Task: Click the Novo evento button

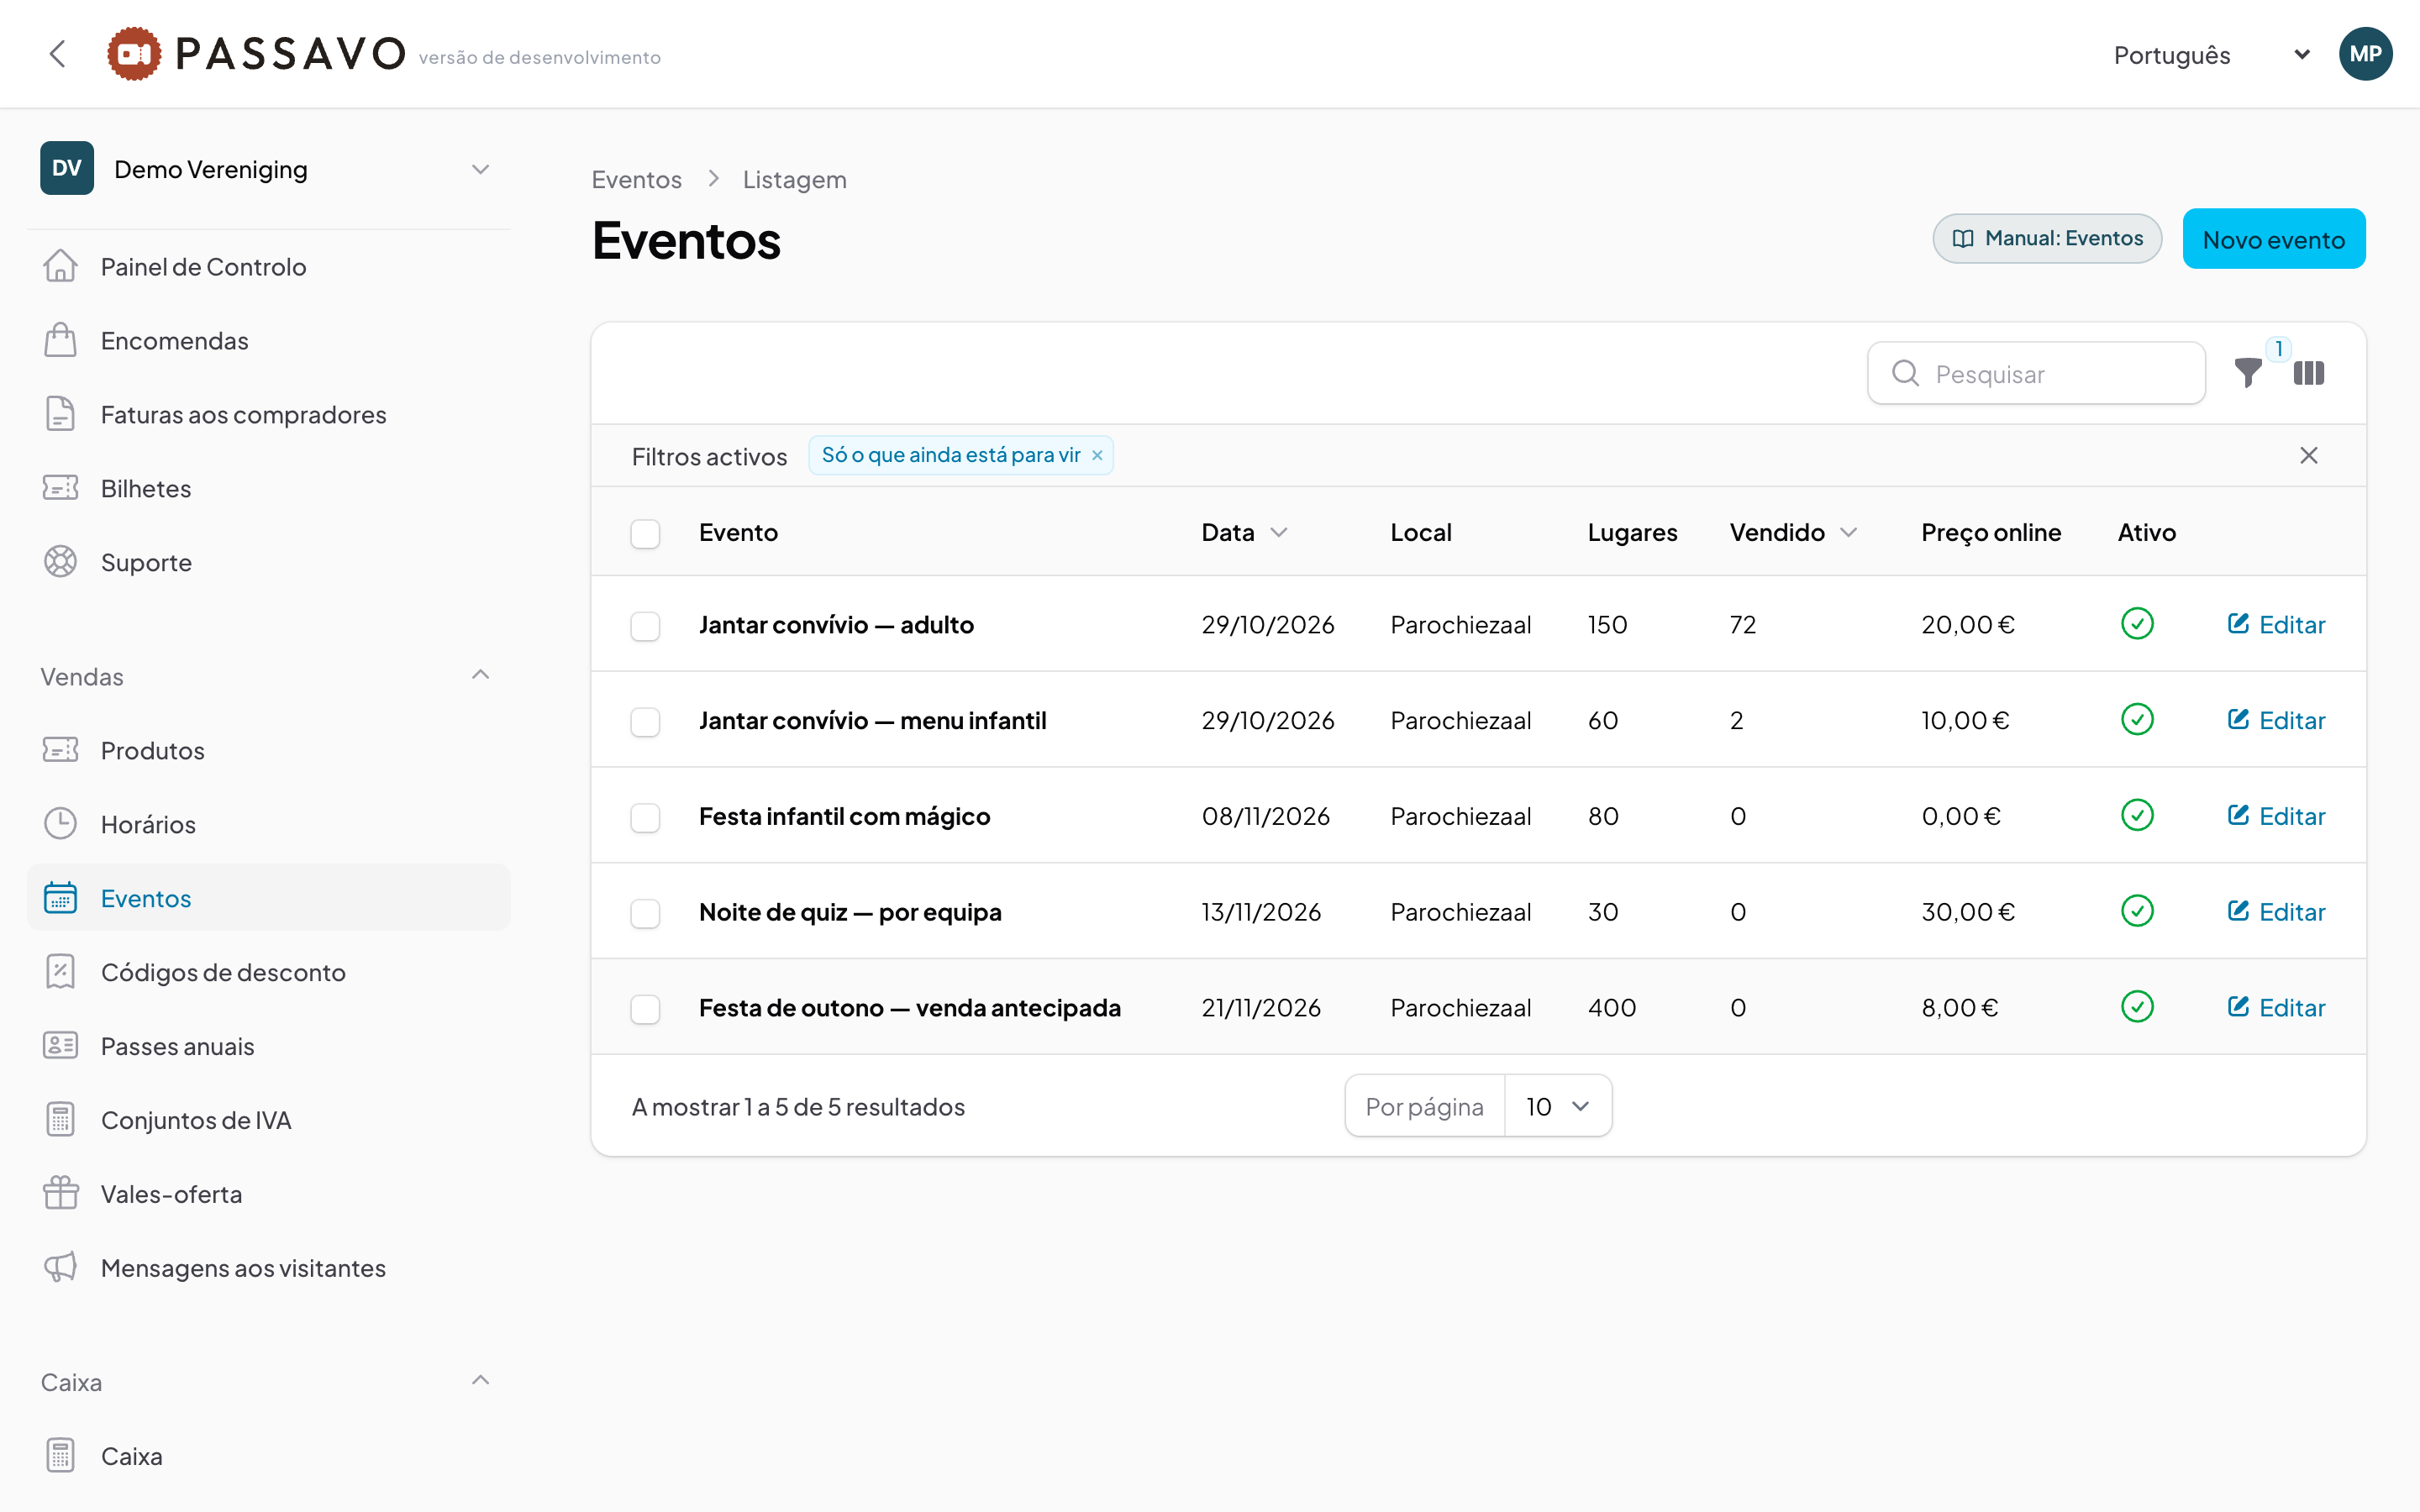Action: [x=2273, y=239]
